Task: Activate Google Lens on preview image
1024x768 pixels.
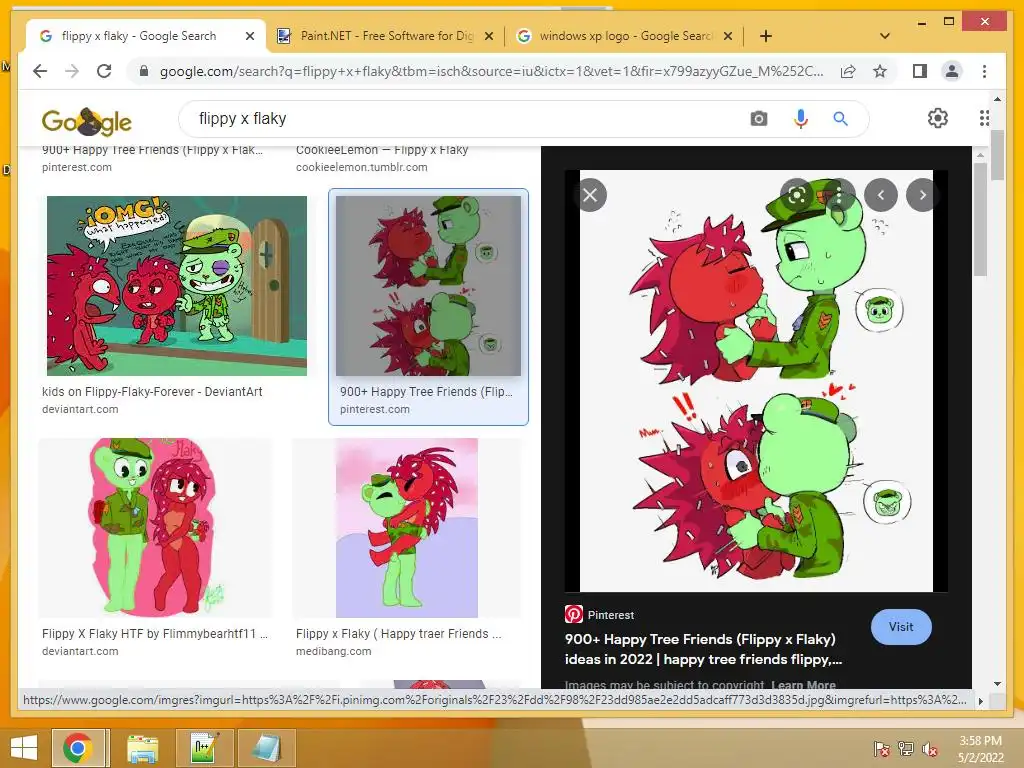Action: click(x=797, y=195)
